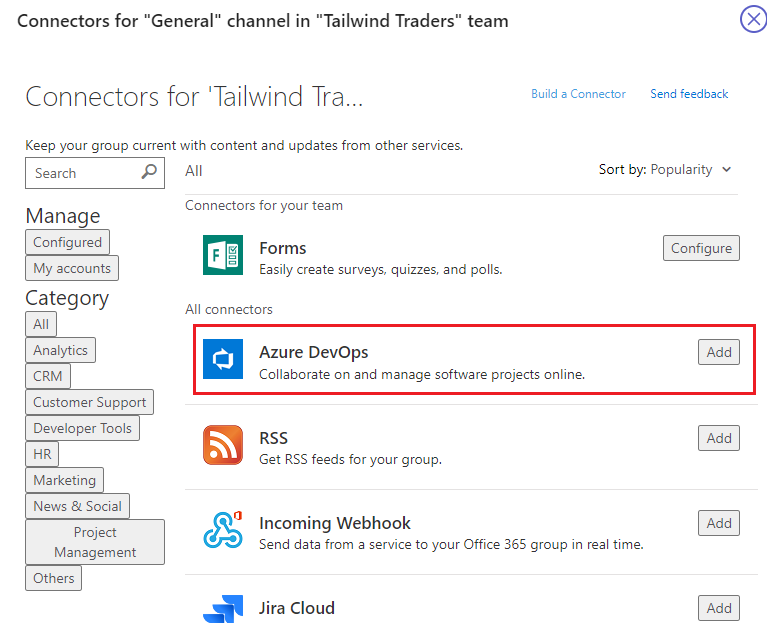Click in the Search connectors field
767x623 pixels.
(x=95, y=173)
